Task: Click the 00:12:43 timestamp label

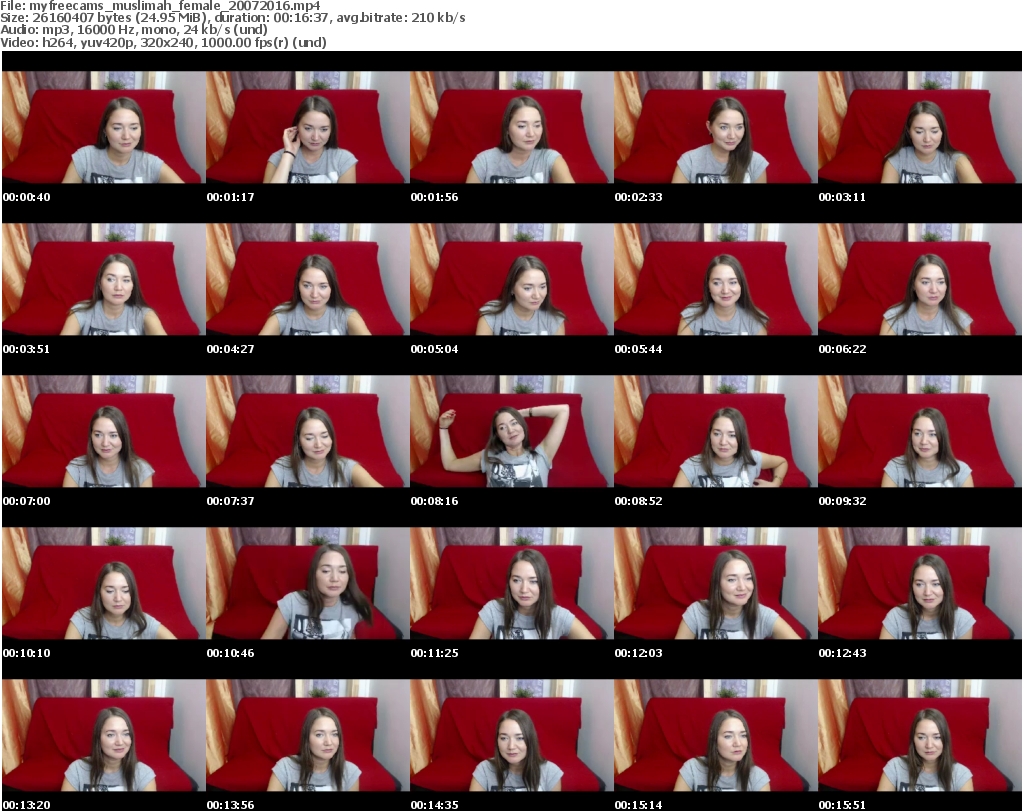Action: point(842,653)
